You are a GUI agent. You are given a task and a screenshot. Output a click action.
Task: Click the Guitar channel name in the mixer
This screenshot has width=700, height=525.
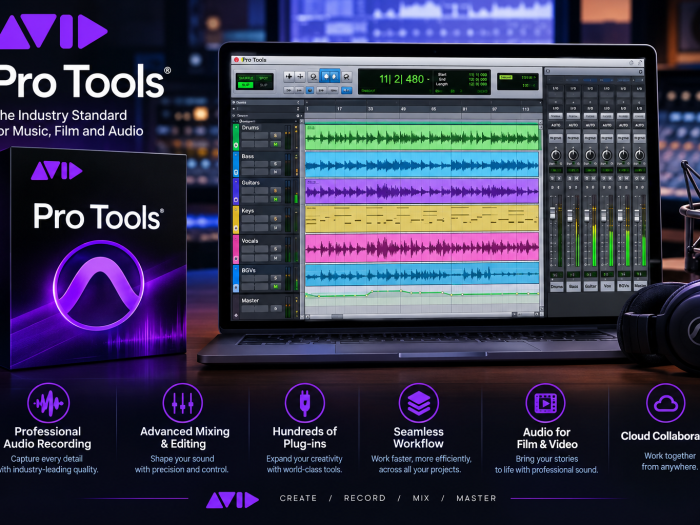[591, 286]
